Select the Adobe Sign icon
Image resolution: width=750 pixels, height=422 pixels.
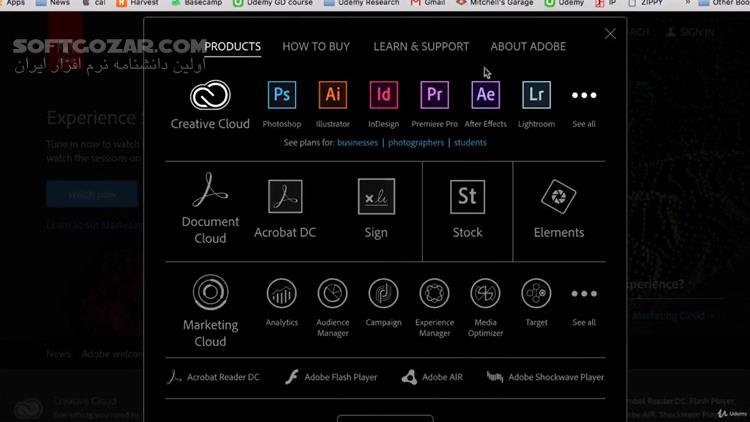click(376, 196)
